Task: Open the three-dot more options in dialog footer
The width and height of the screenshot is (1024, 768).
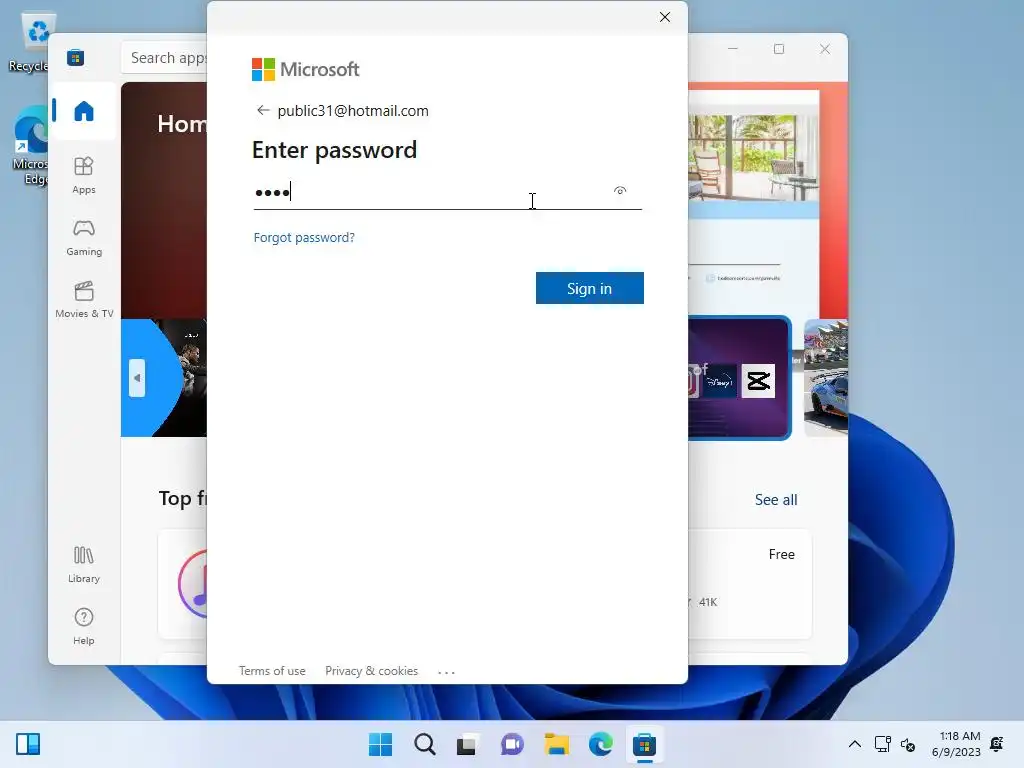Action: (446, 672)
